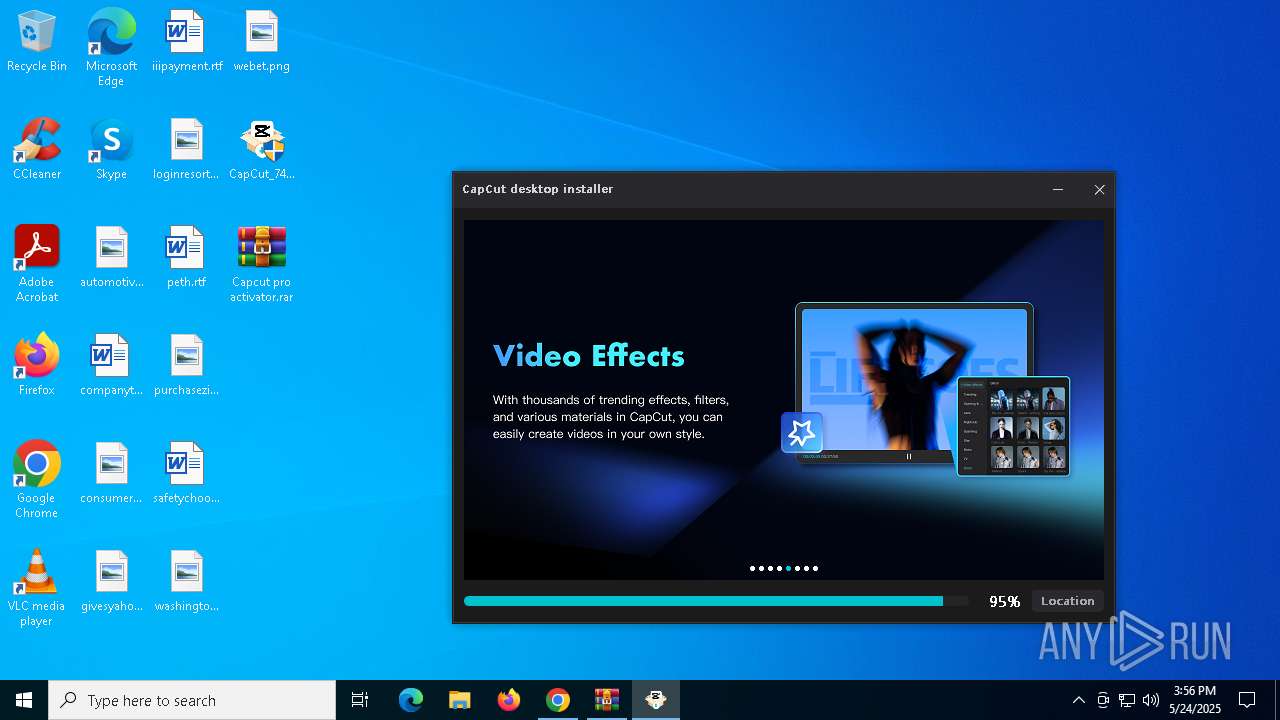The height and width of the screenshot is (720, 1280).
Task: Open the Recycle Bin desktop icon
Action: [x=37, y=42]
